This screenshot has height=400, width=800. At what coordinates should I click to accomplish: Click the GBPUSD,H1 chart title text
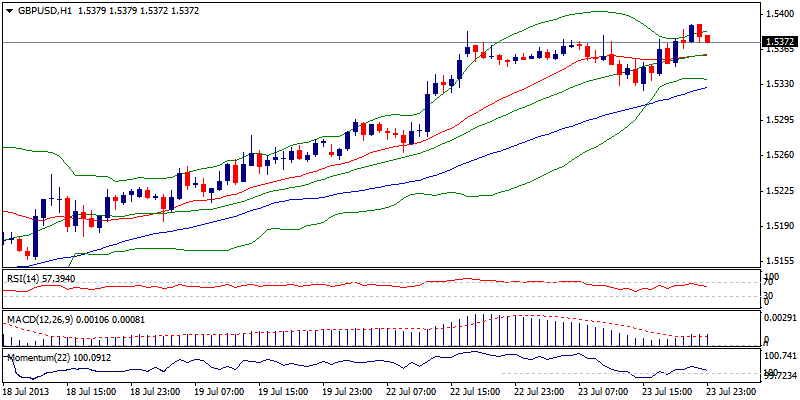(x=42, y=10)
